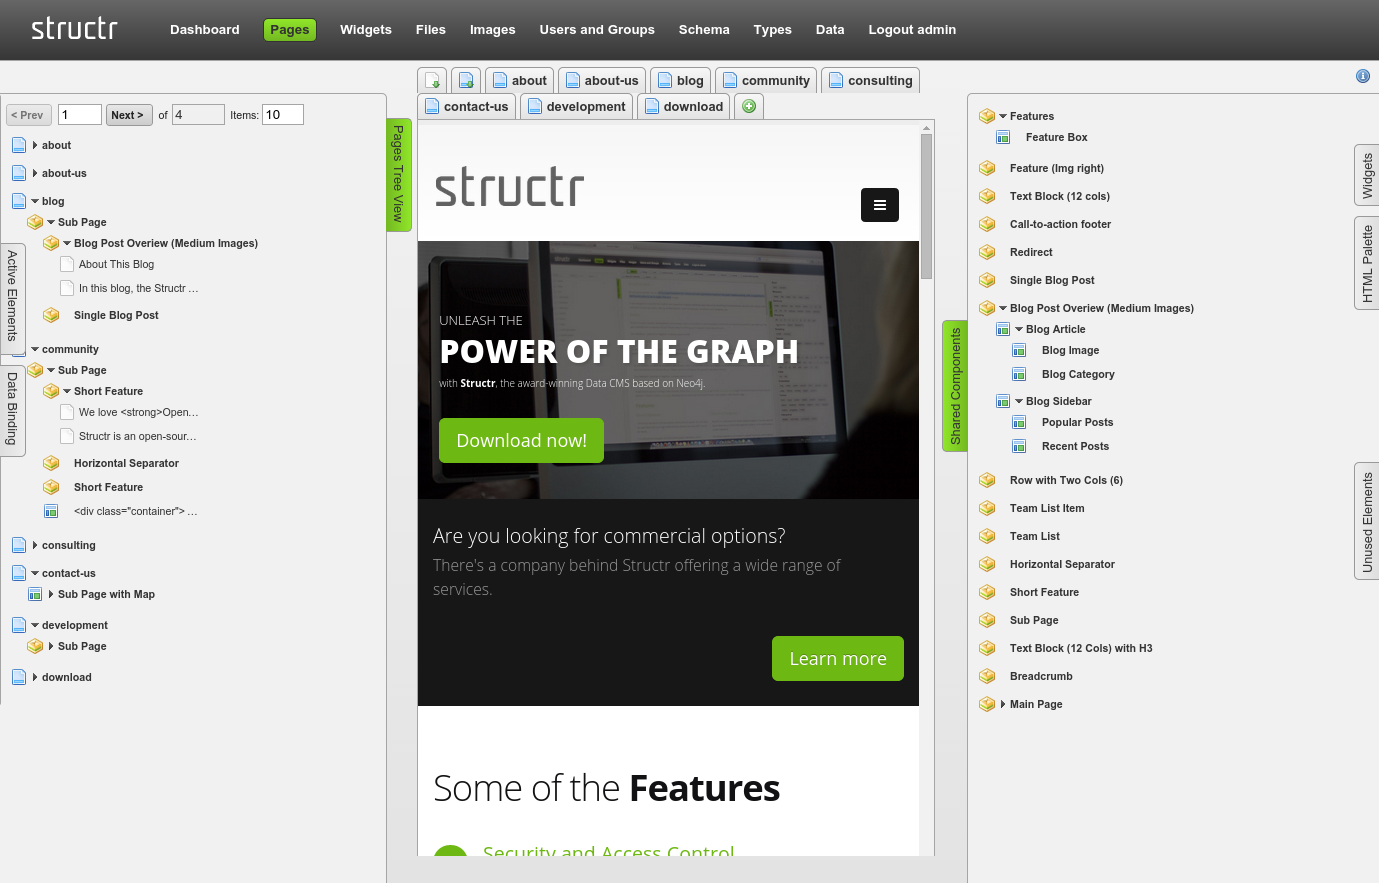Expand the about-us page node
Viewport: 1379px width, 883px height.
[x=35, y=173]
